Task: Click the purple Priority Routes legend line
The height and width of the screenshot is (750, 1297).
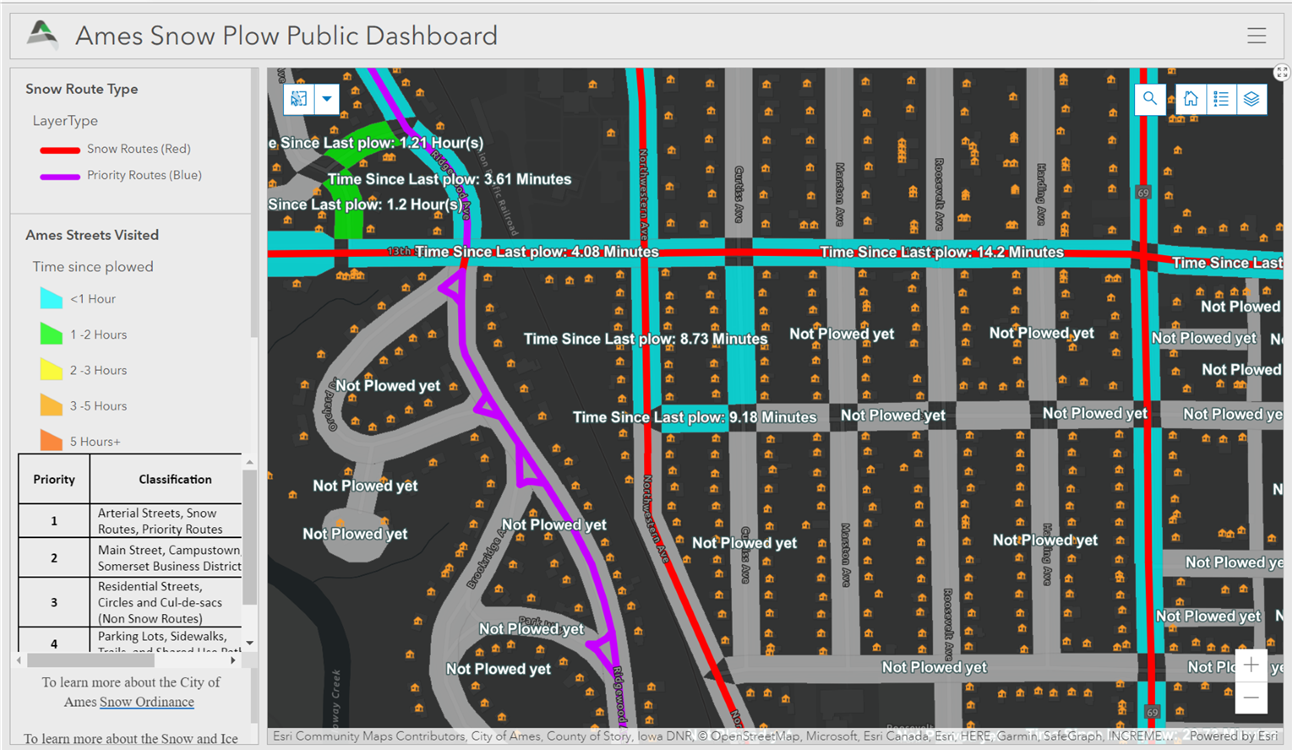Action: pyautogui.click(x=59, y=176)
